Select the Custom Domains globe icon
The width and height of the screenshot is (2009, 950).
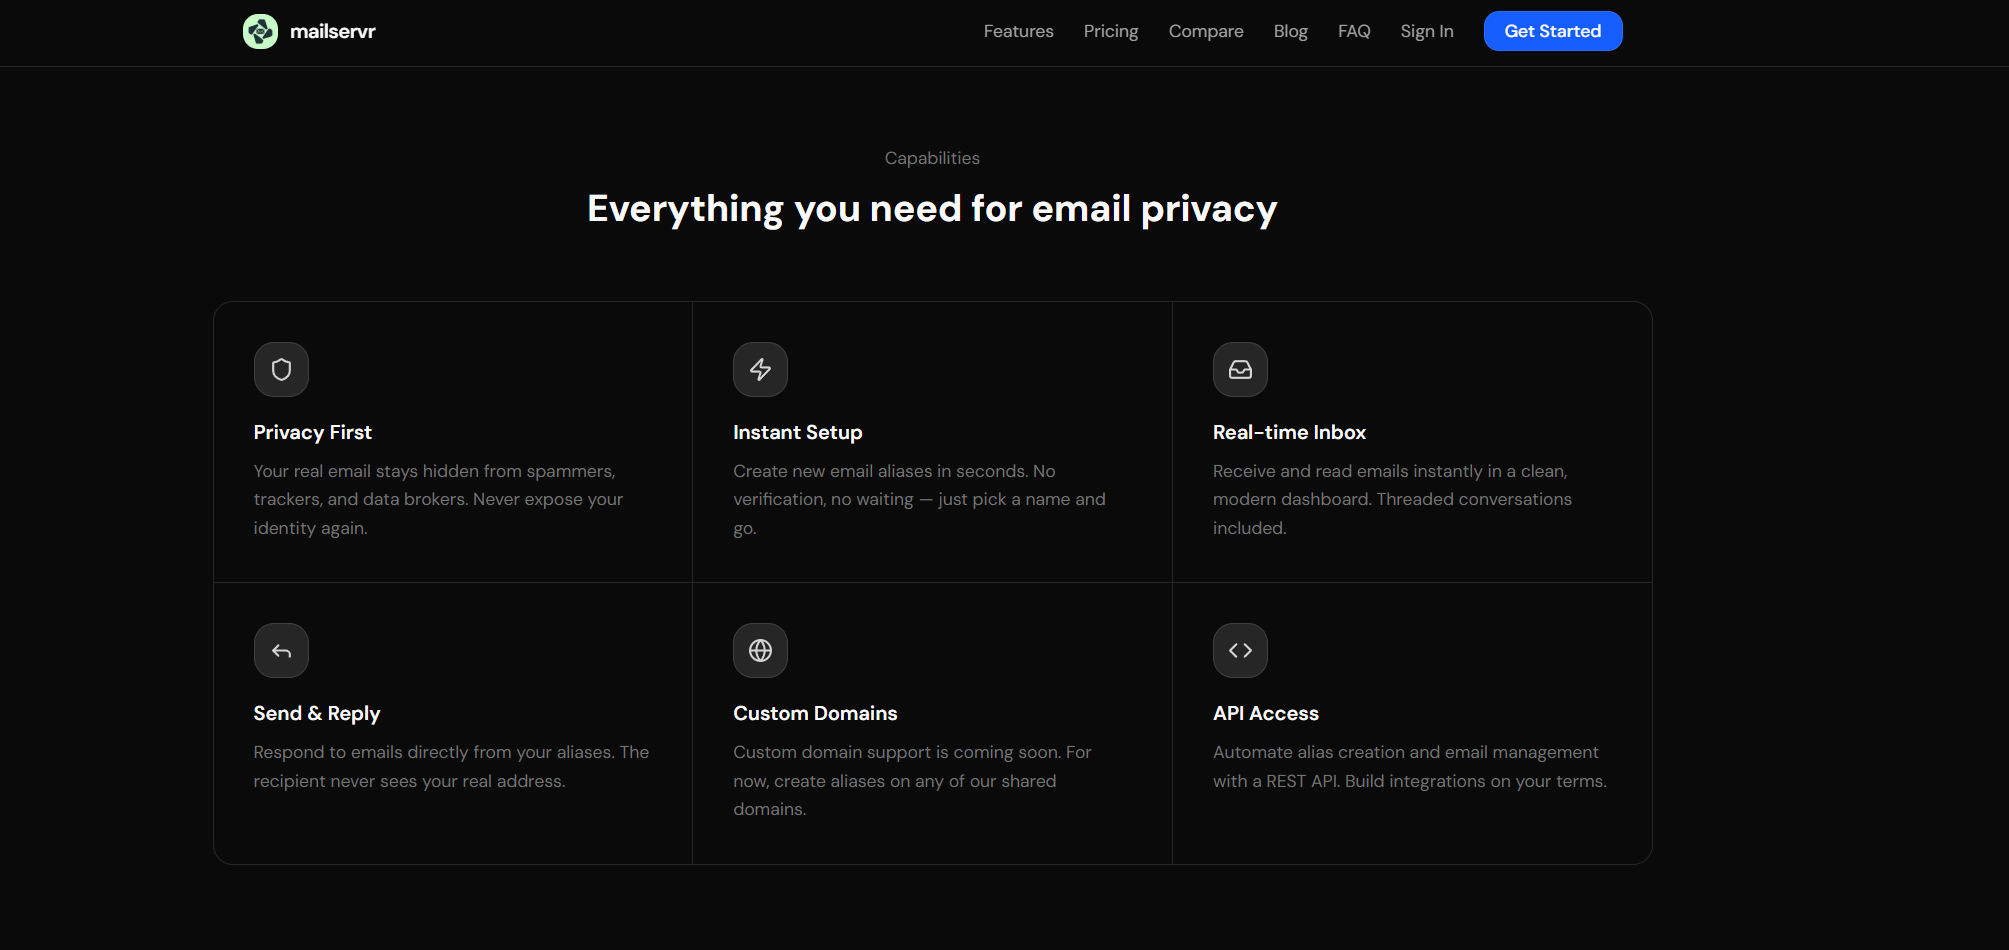pyautogui.click(x=760, y=650)
